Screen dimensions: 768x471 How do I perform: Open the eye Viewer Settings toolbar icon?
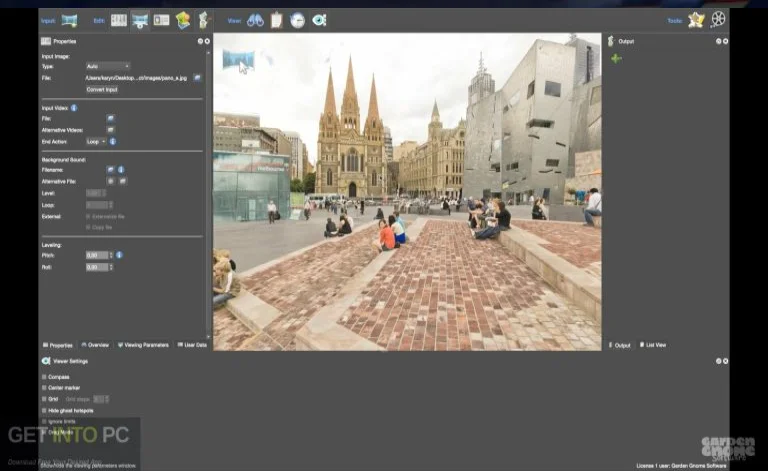(x=319, y=21)
